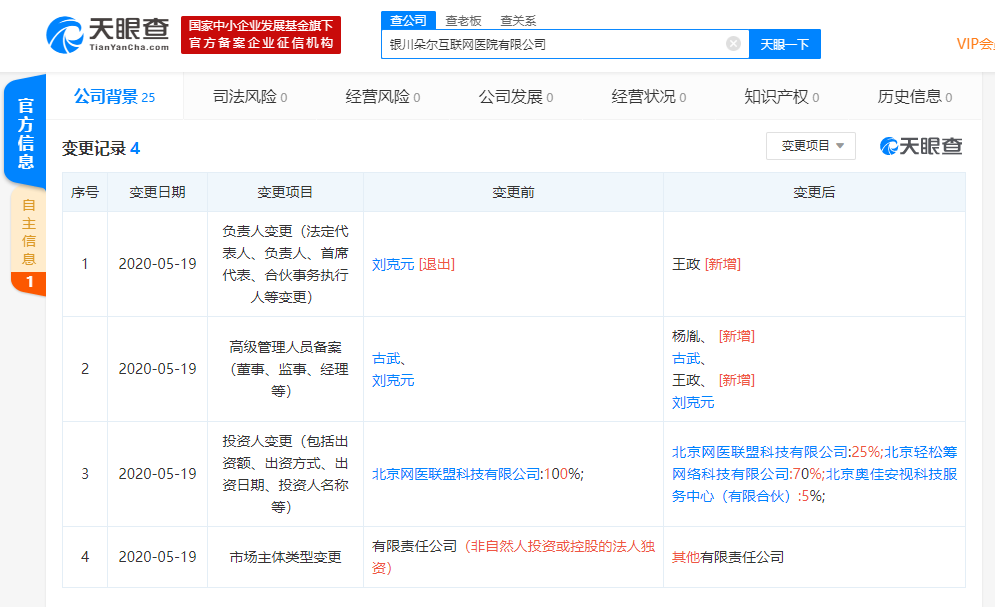Click the orange badge number 1
The width and height of the screenshot is (995, 607).
point(29,283)
